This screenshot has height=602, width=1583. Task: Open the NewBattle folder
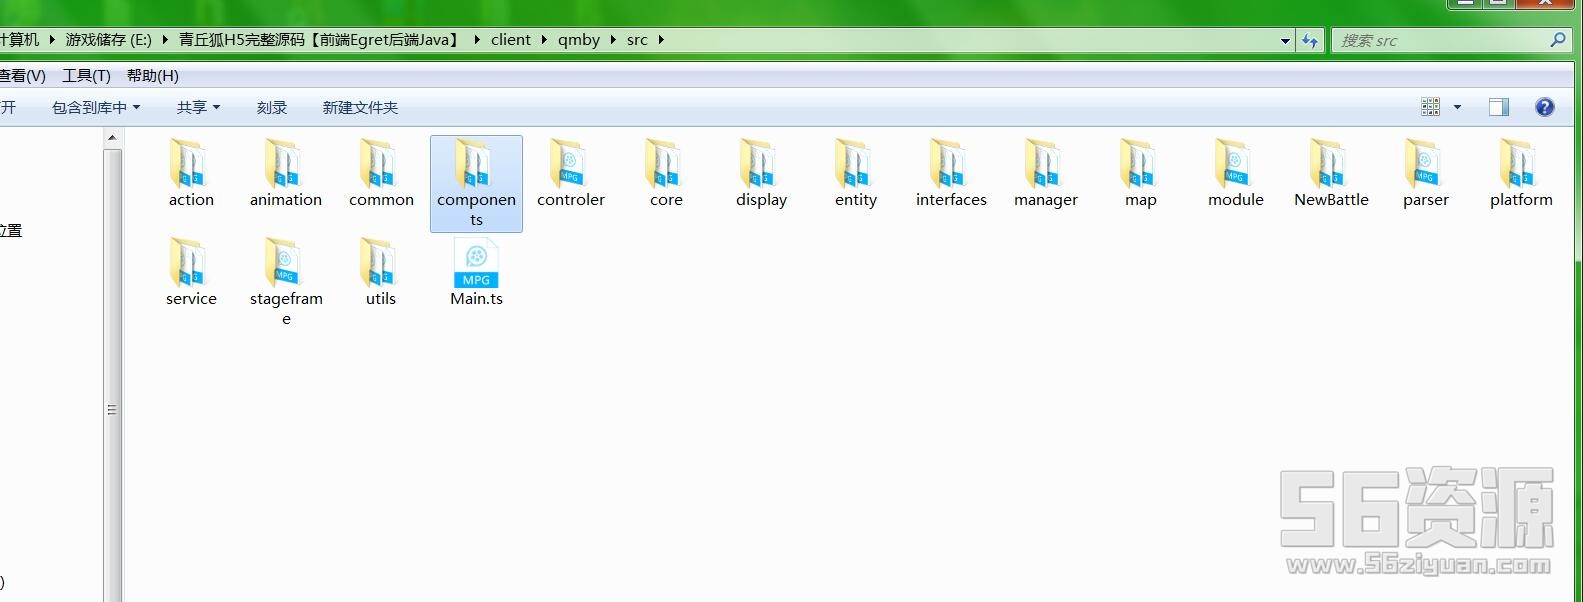coord(1330,165)
